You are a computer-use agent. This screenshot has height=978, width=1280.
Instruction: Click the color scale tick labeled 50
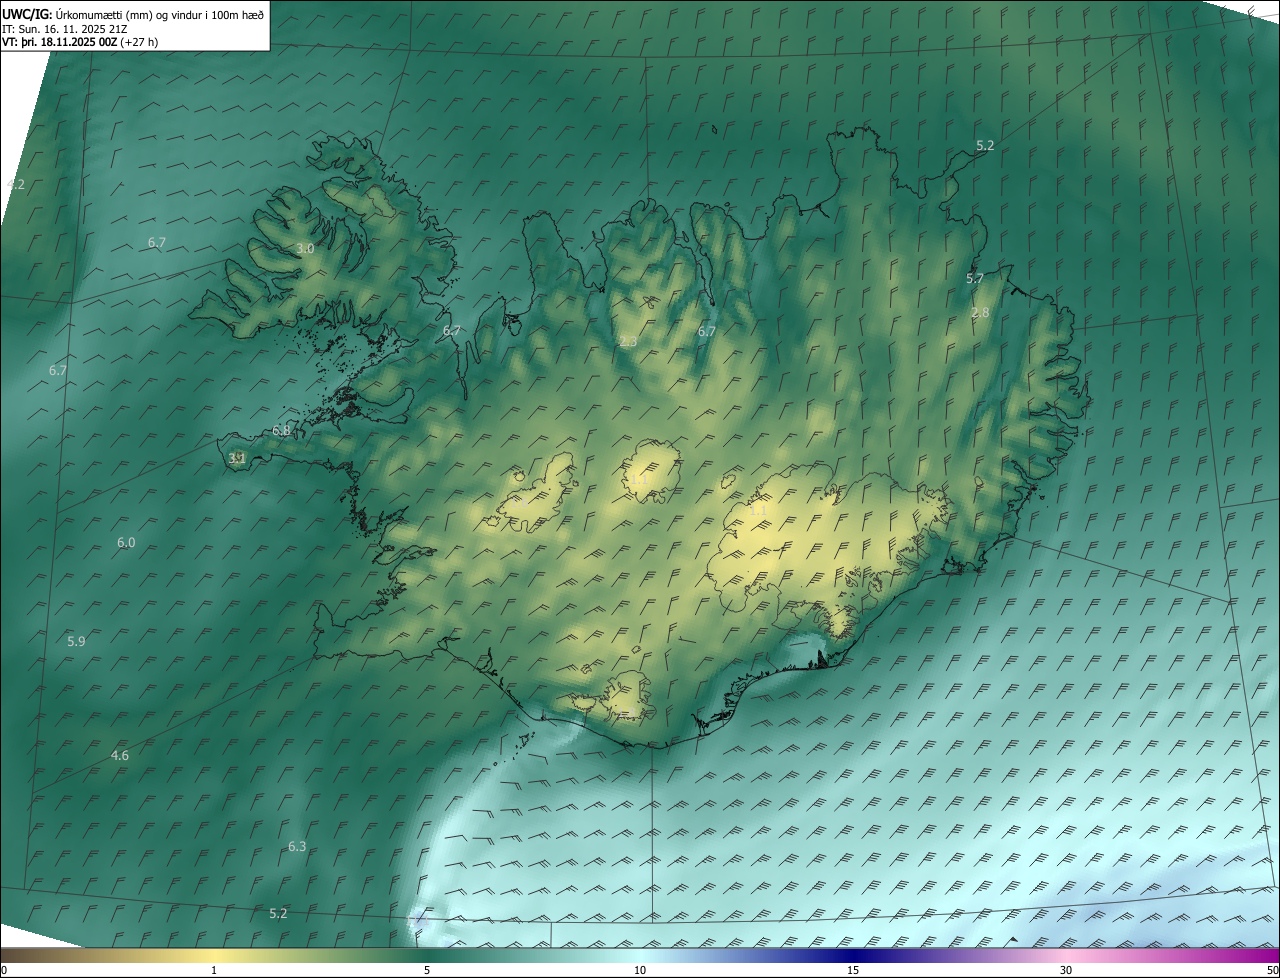click(1272, 970)
